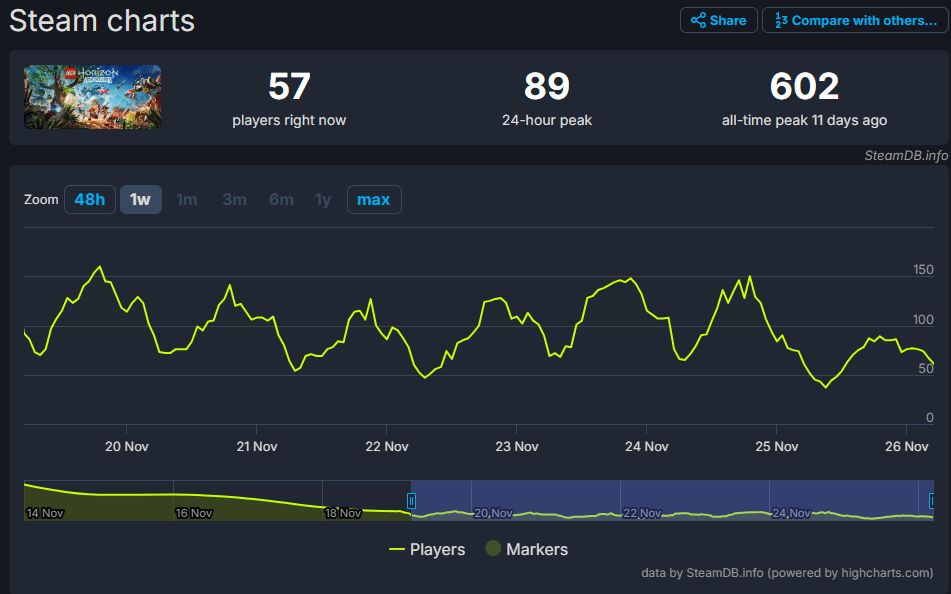Screen dimensions: 951x594
Task: Click the right navigator range handle
Action: coord(932,500)
